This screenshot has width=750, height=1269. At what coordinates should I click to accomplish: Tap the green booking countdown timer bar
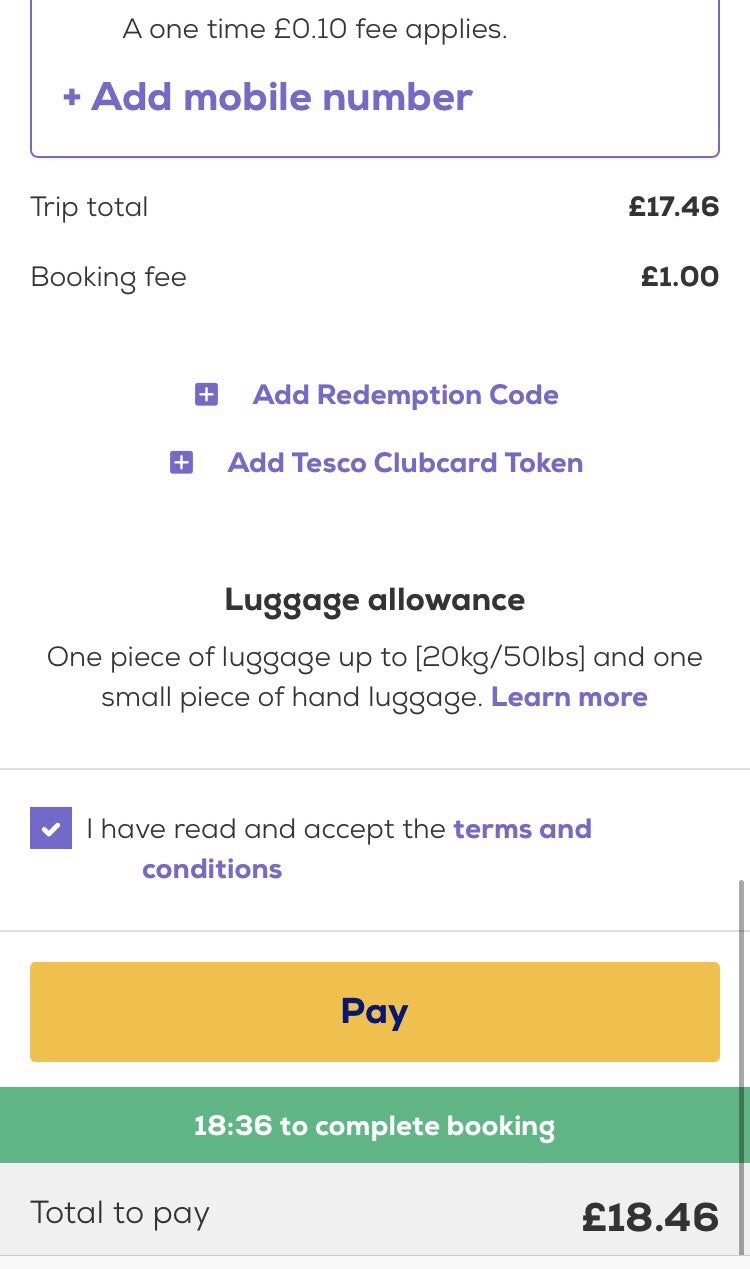[375, 1125]
